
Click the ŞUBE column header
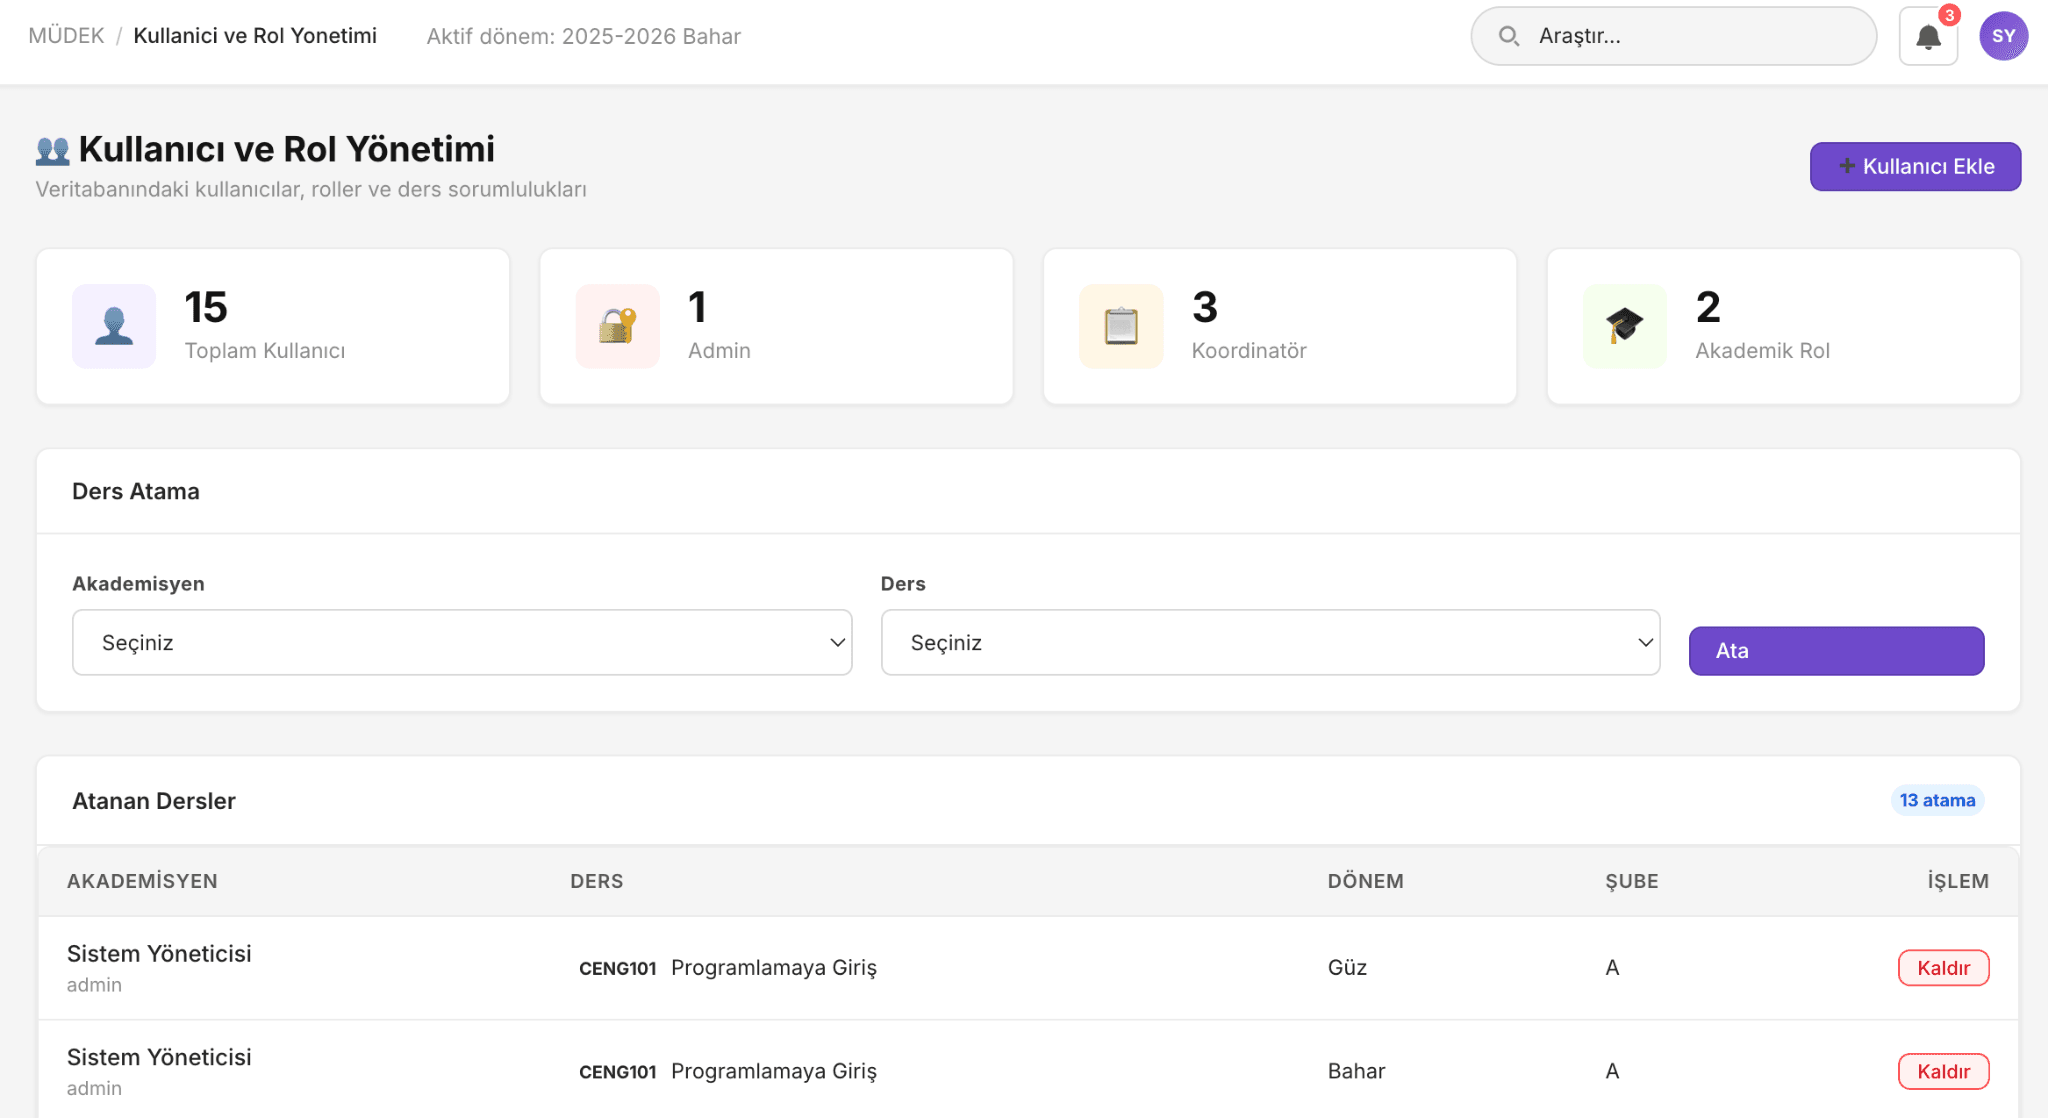point(1631,881)
